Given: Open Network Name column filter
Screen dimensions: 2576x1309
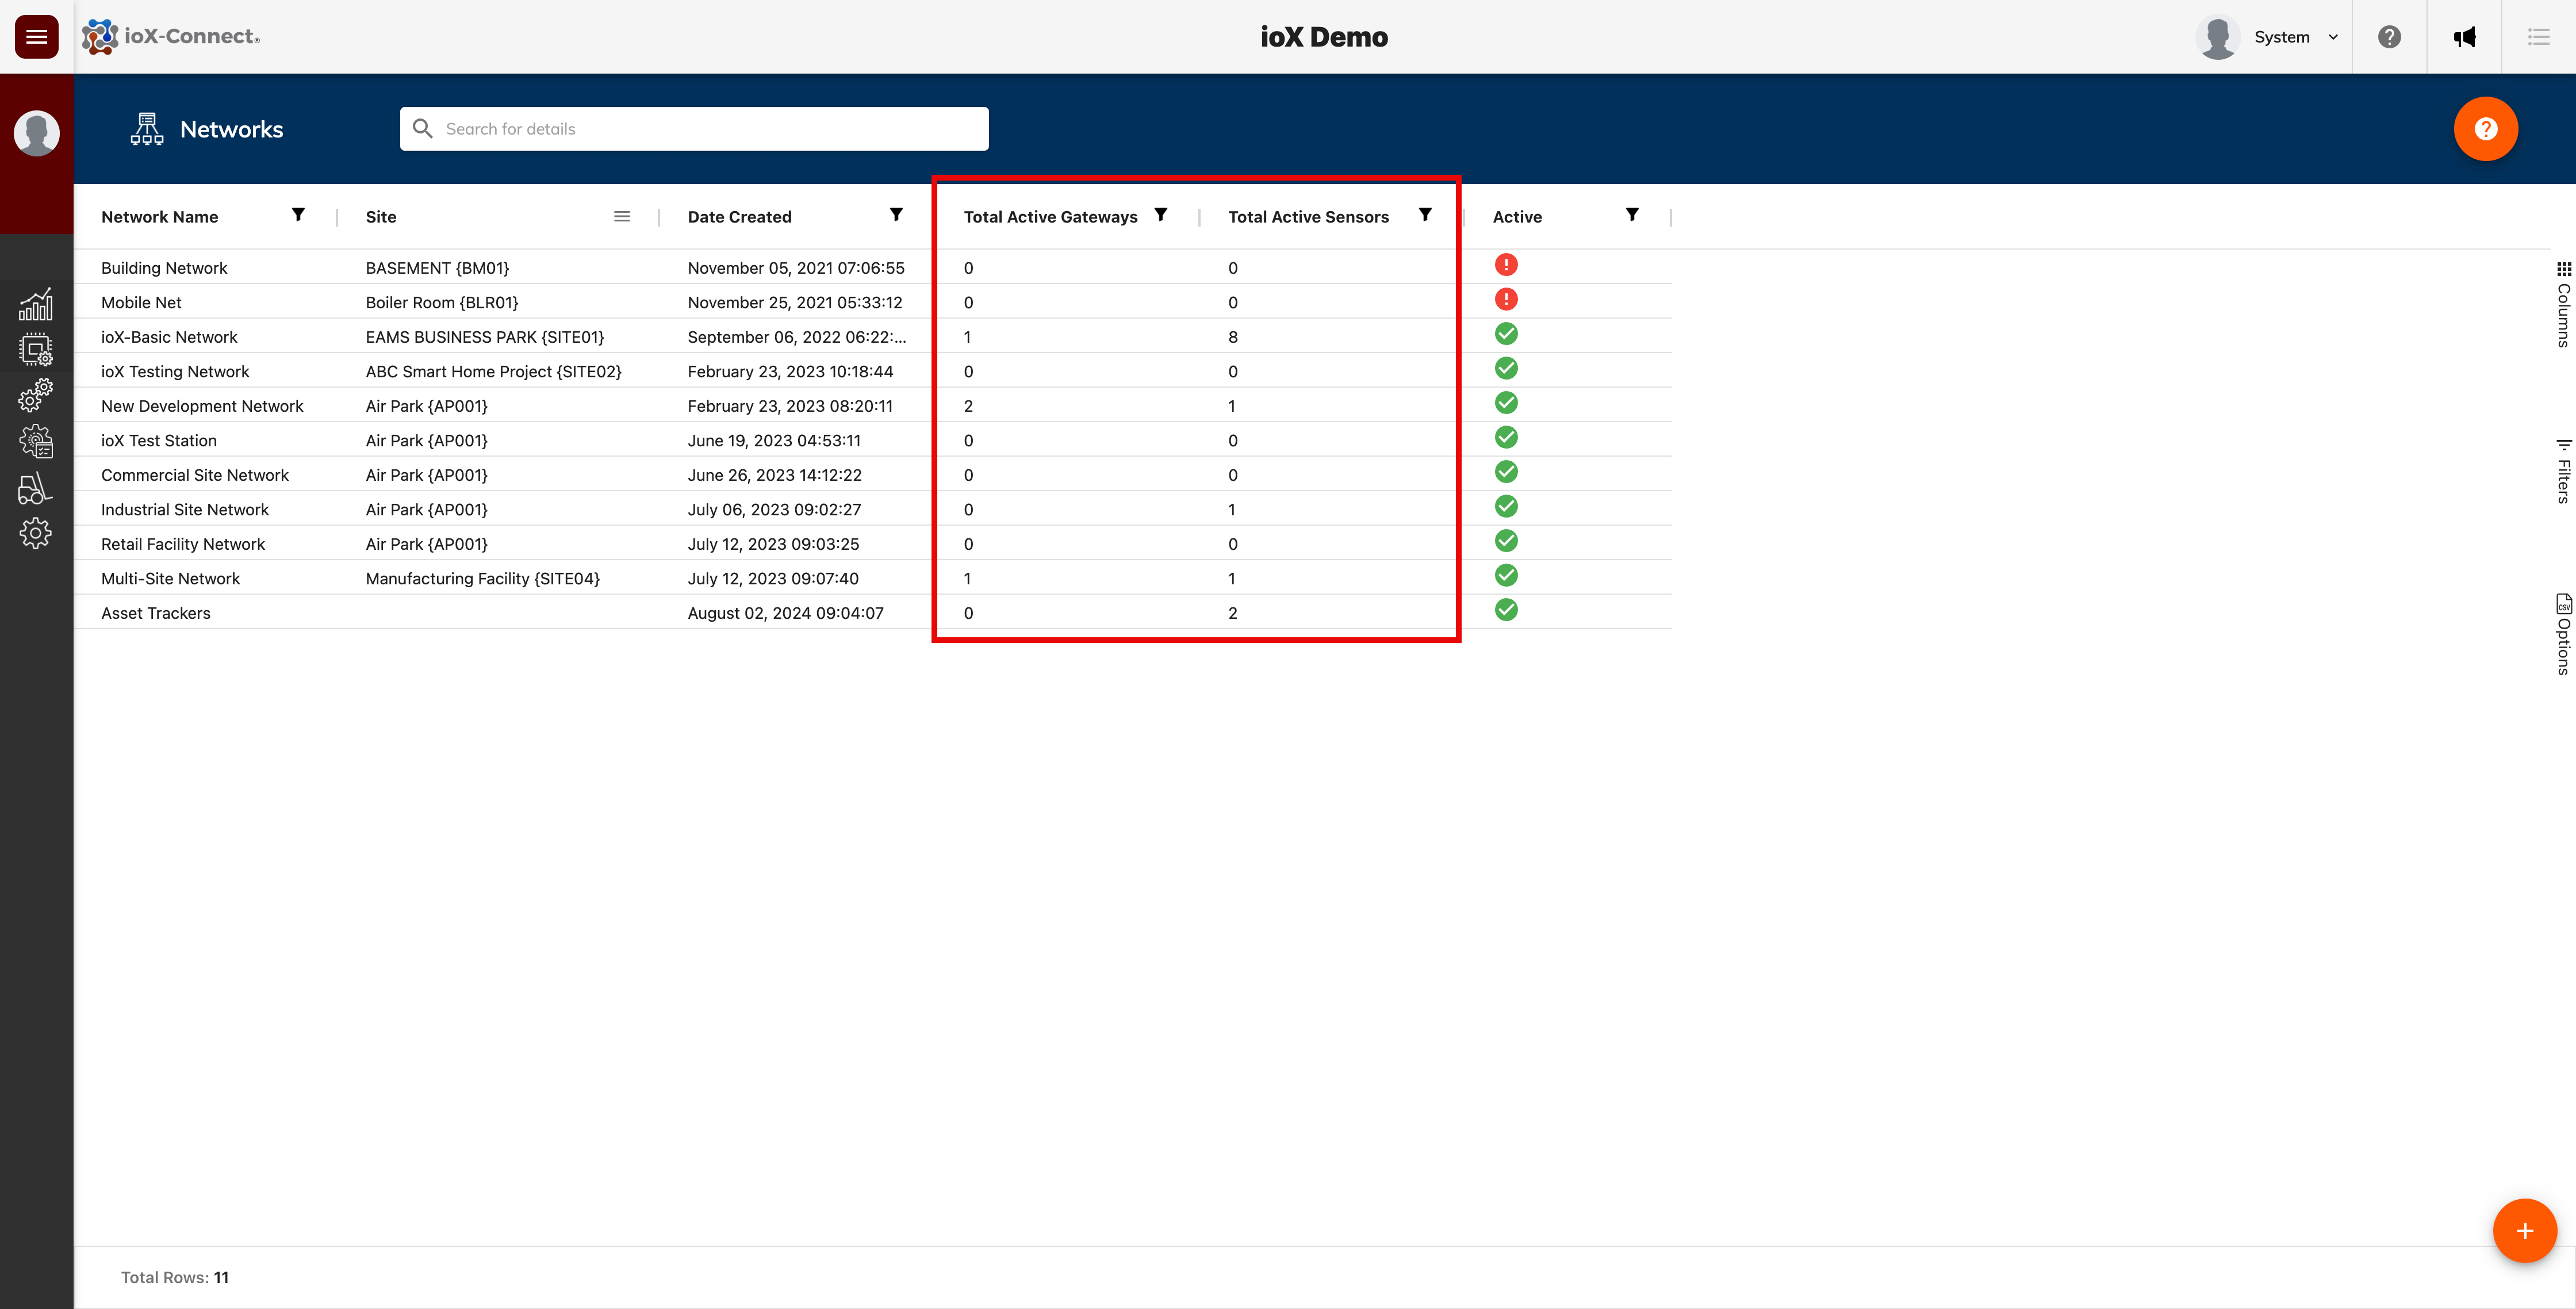Looking at the screenshot, I should (298, 215).
